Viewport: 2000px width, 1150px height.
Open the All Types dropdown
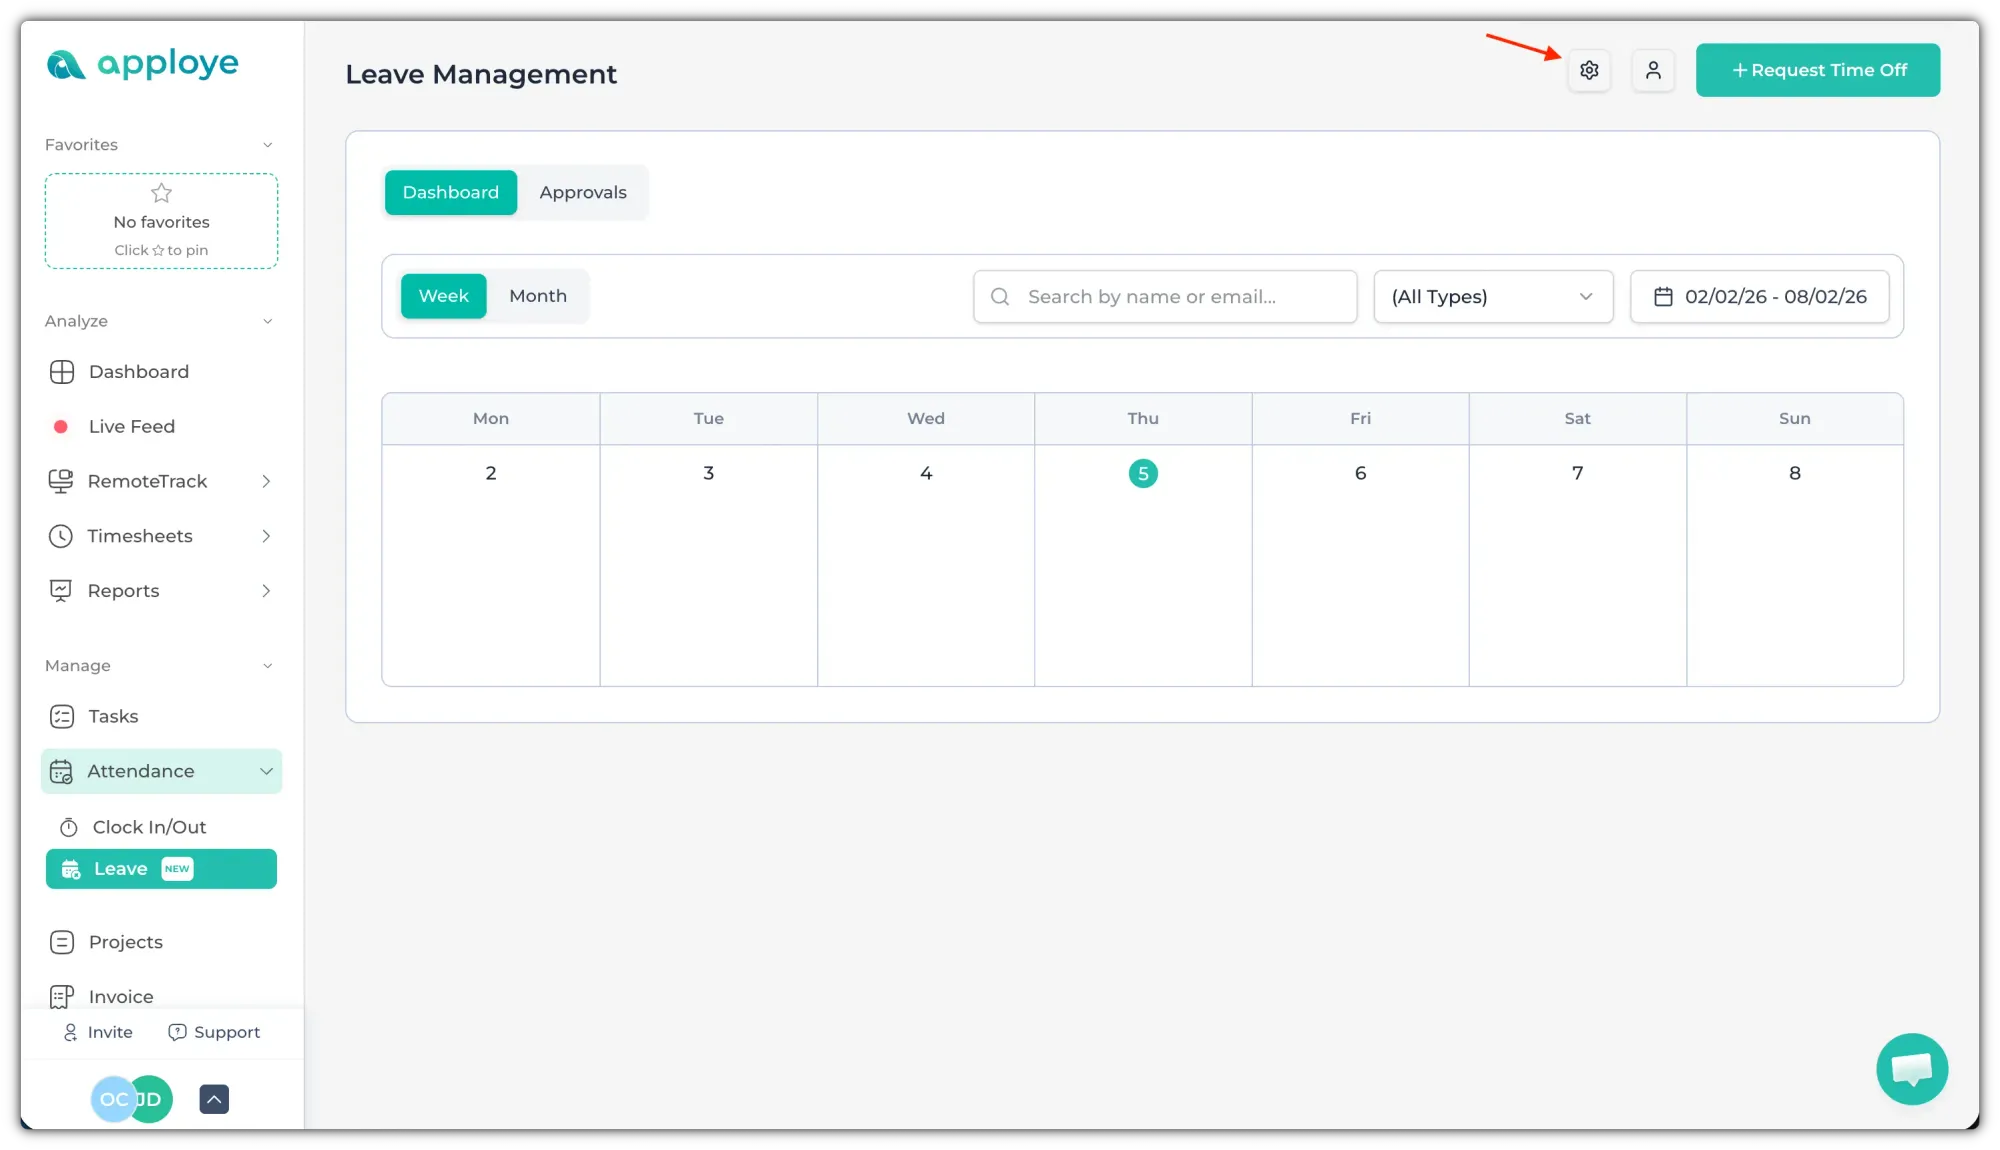[1492, 297]
